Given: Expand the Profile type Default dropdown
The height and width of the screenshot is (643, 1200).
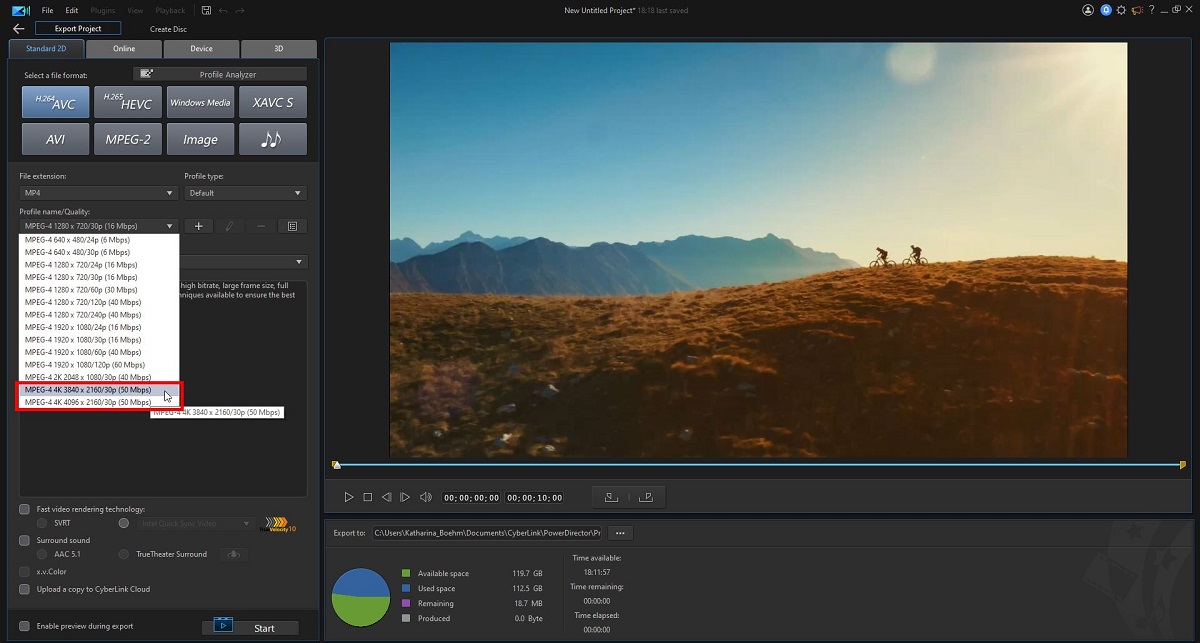Looking at the screenshot, I should click(244, 193).
